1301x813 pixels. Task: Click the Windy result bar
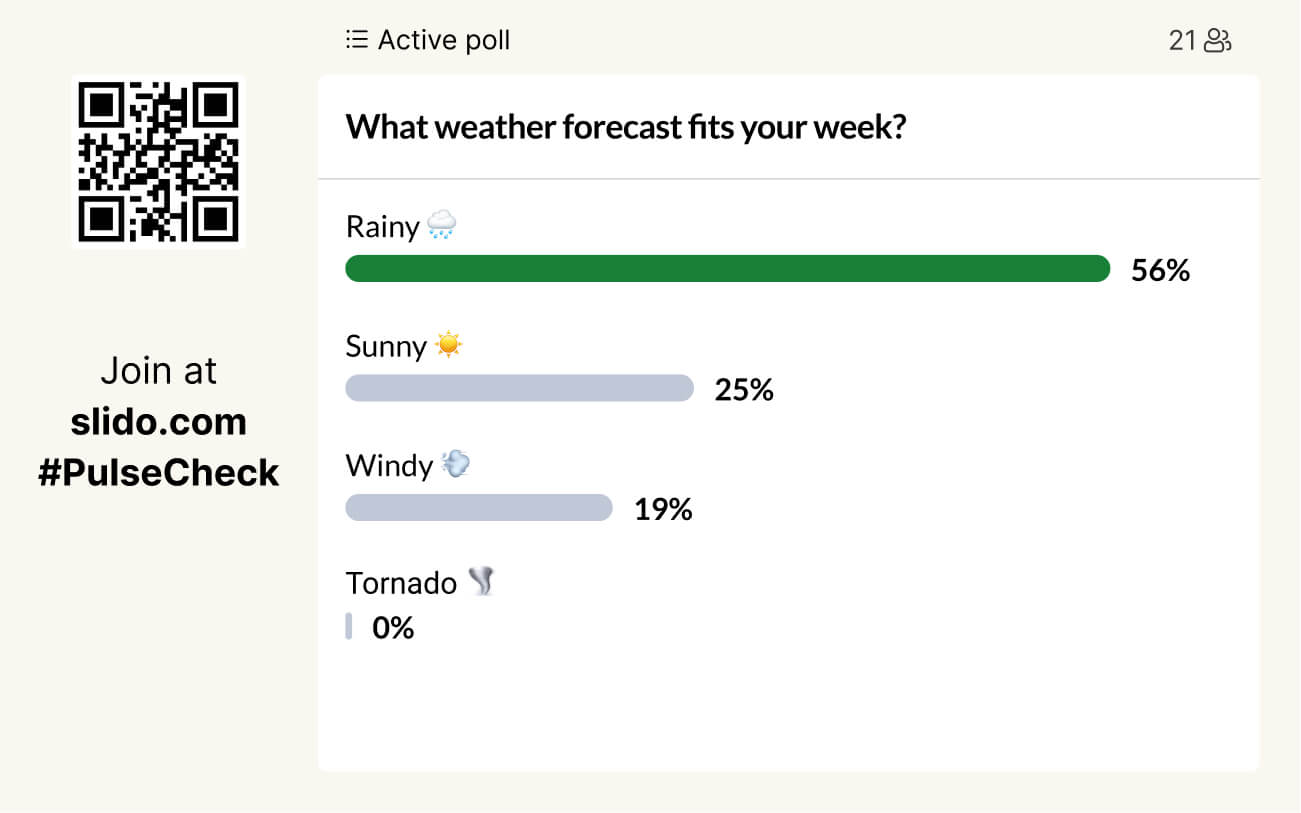pyautogui.click(x=478, y=508)
